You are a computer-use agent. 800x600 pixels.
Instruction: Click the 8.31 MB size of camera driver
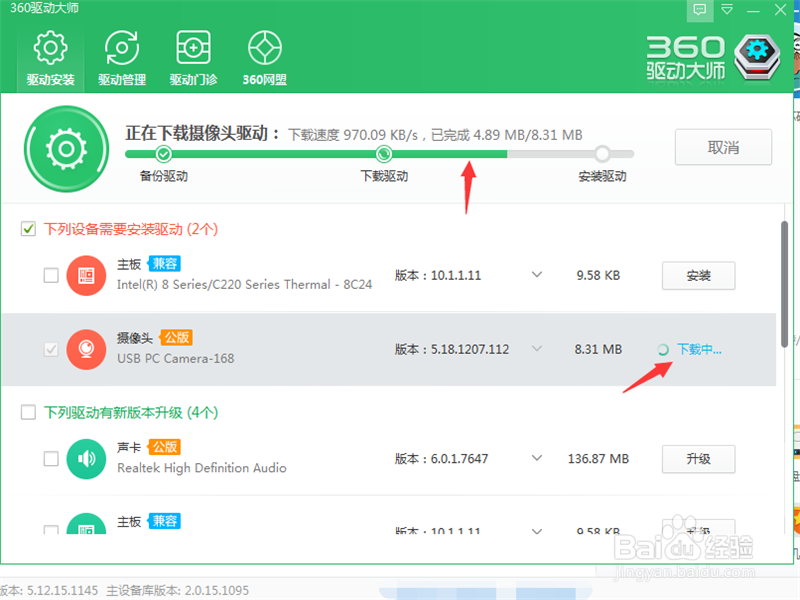pos(598,349)
